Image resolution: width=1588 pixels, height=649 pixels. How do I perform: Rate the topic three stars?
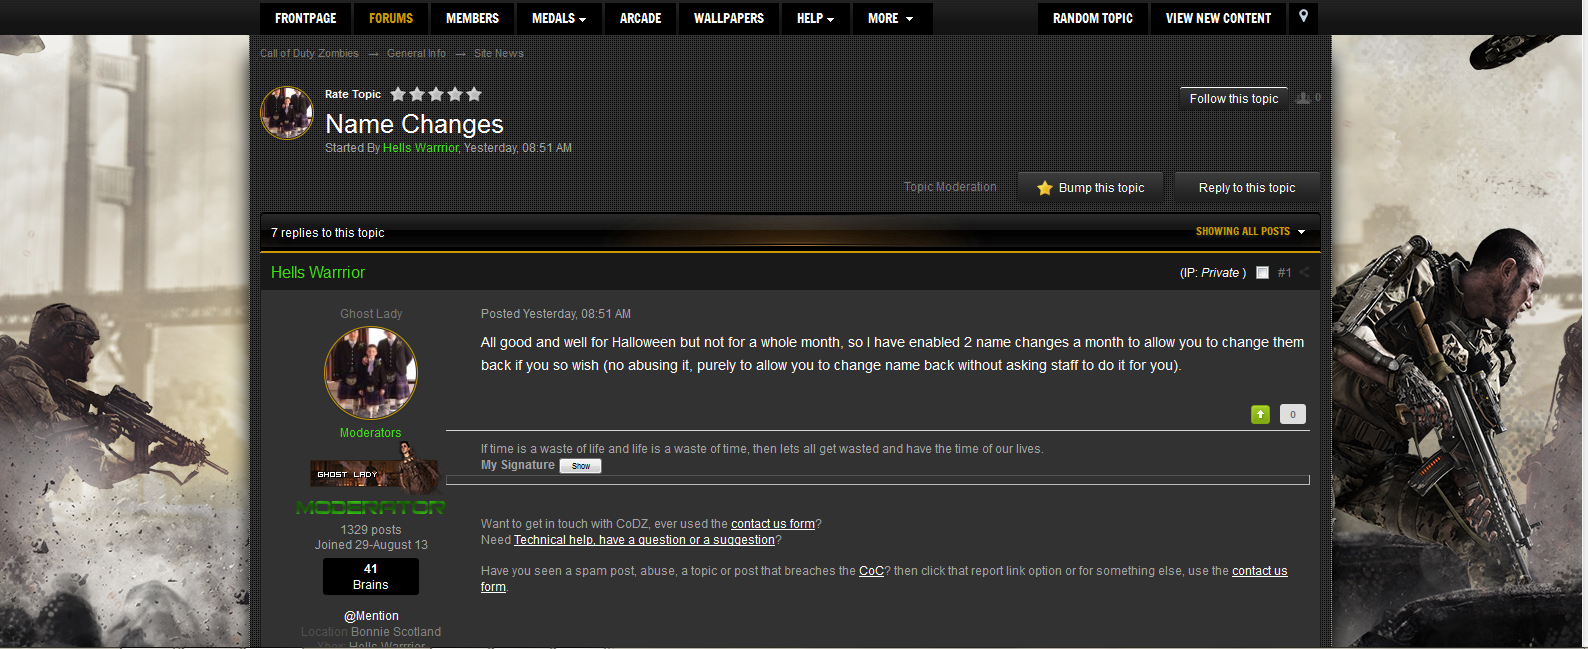pos(436,94)
